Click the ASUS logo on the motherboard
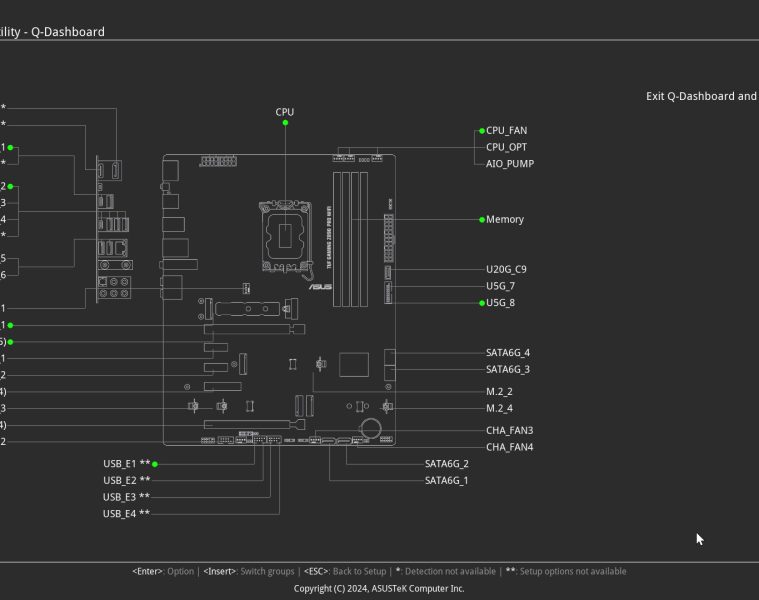The image size is (759, 600). pos(320,287)
